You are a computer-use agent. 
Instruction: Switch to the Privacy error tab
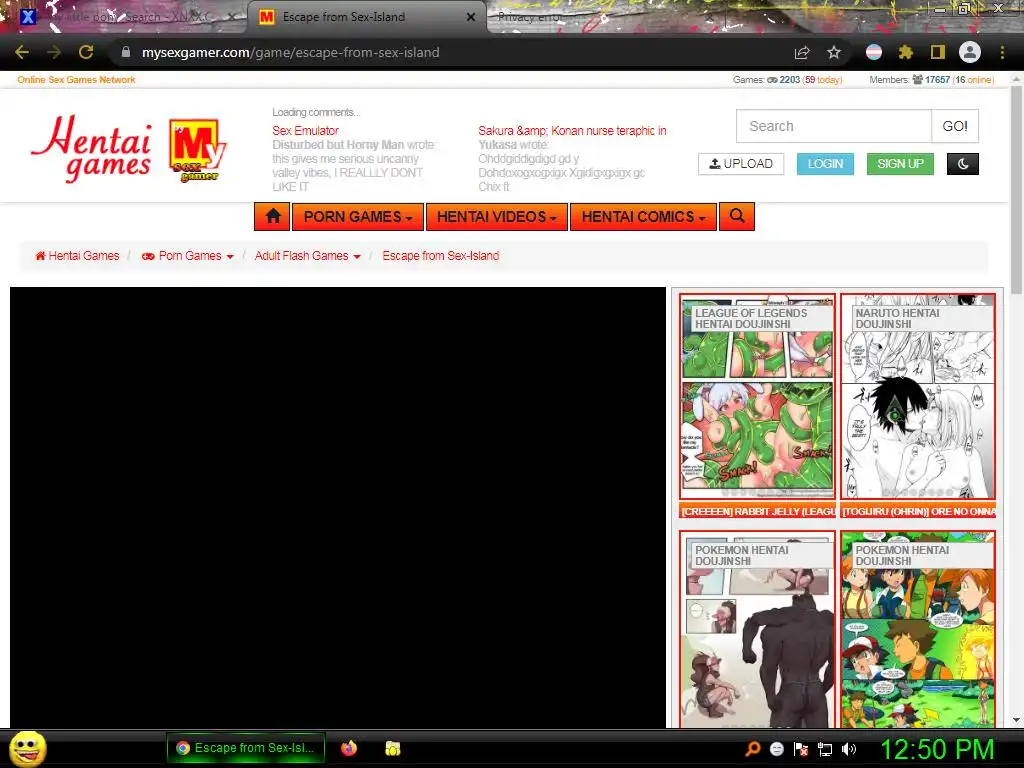530,17
